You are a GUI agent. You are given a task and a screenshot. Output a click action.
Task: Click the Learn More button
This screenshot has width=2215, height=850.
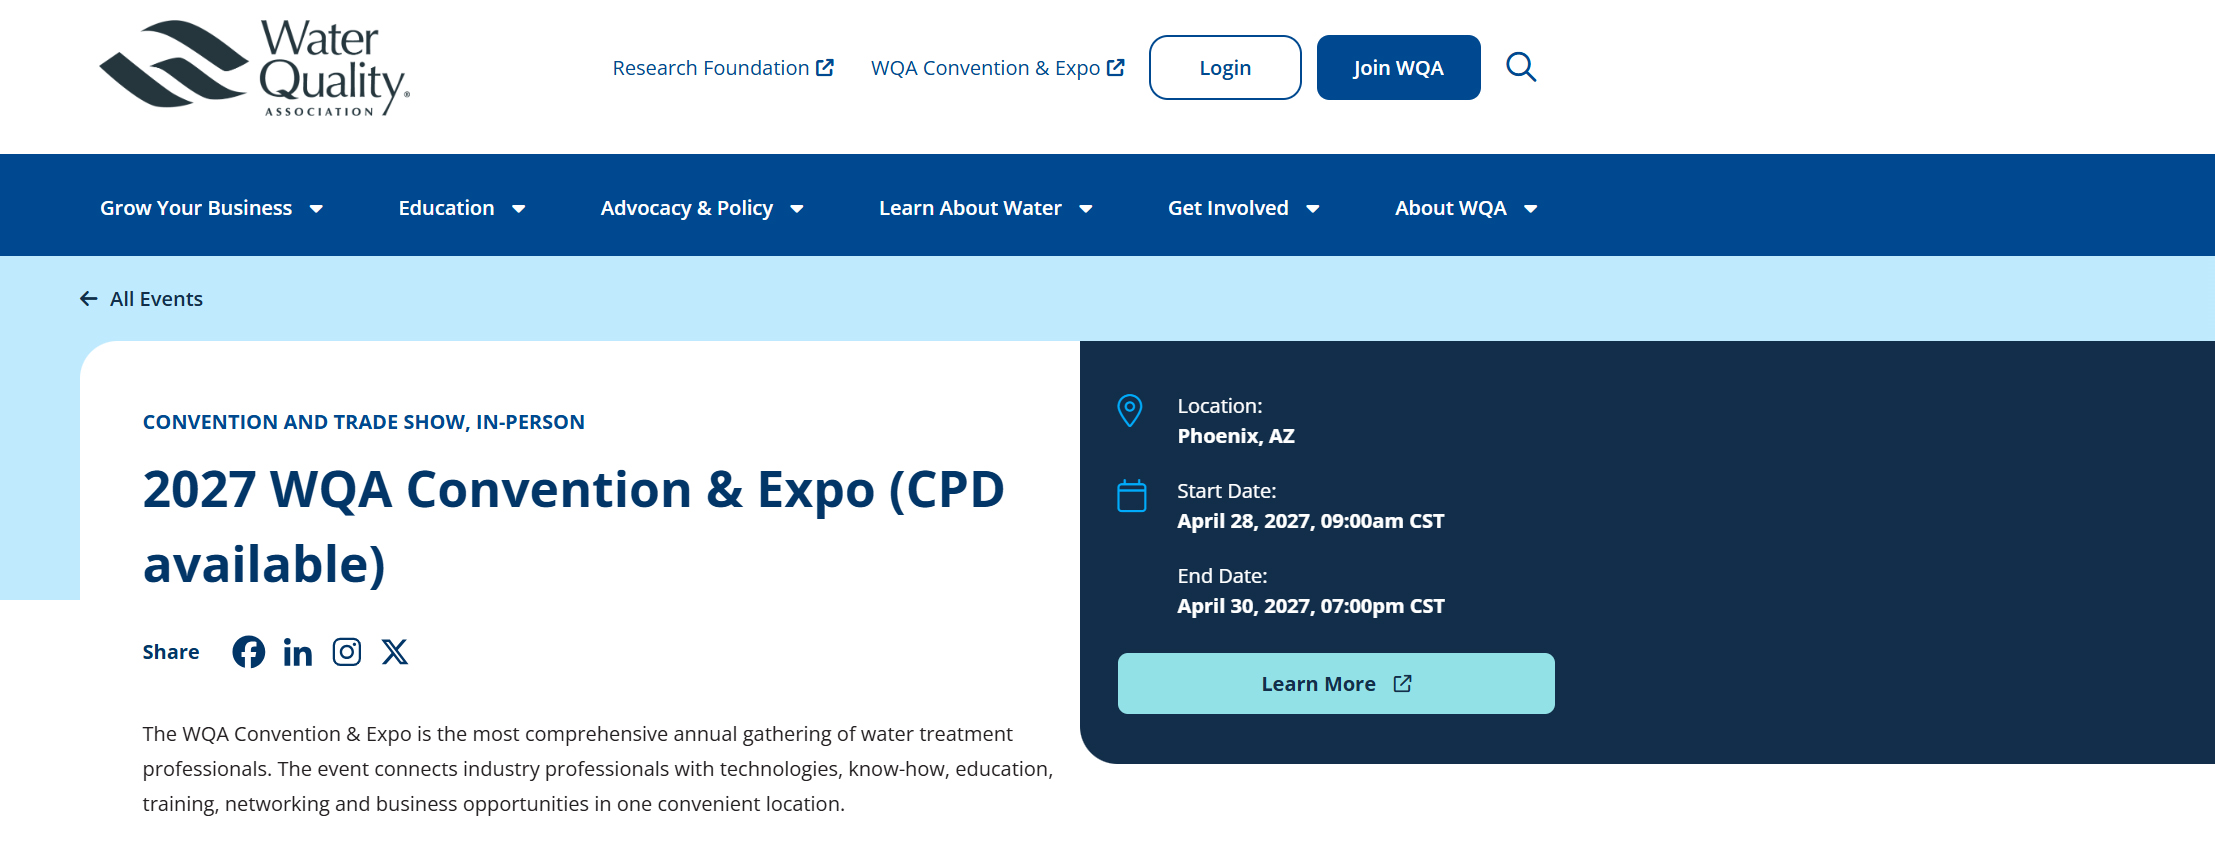pyautogui.click(x=1336, y=684)
